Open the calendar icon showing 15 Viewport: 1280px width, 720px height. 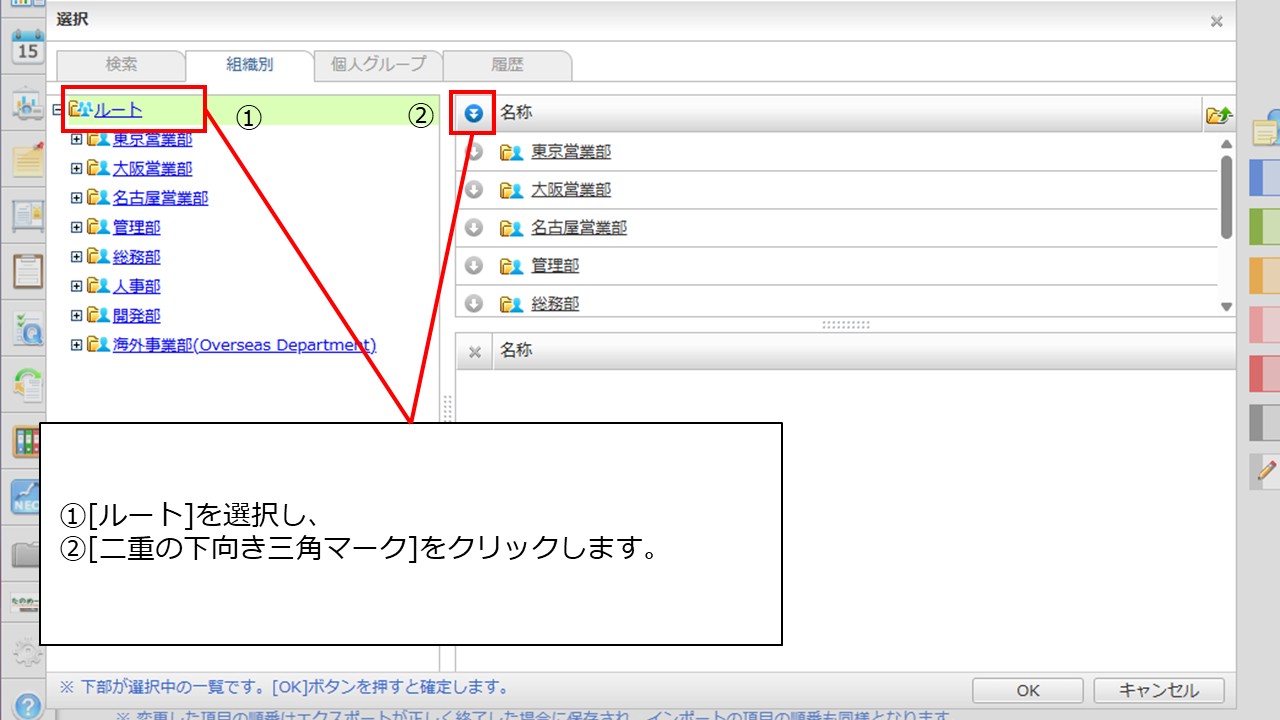[x=28, y=46]
